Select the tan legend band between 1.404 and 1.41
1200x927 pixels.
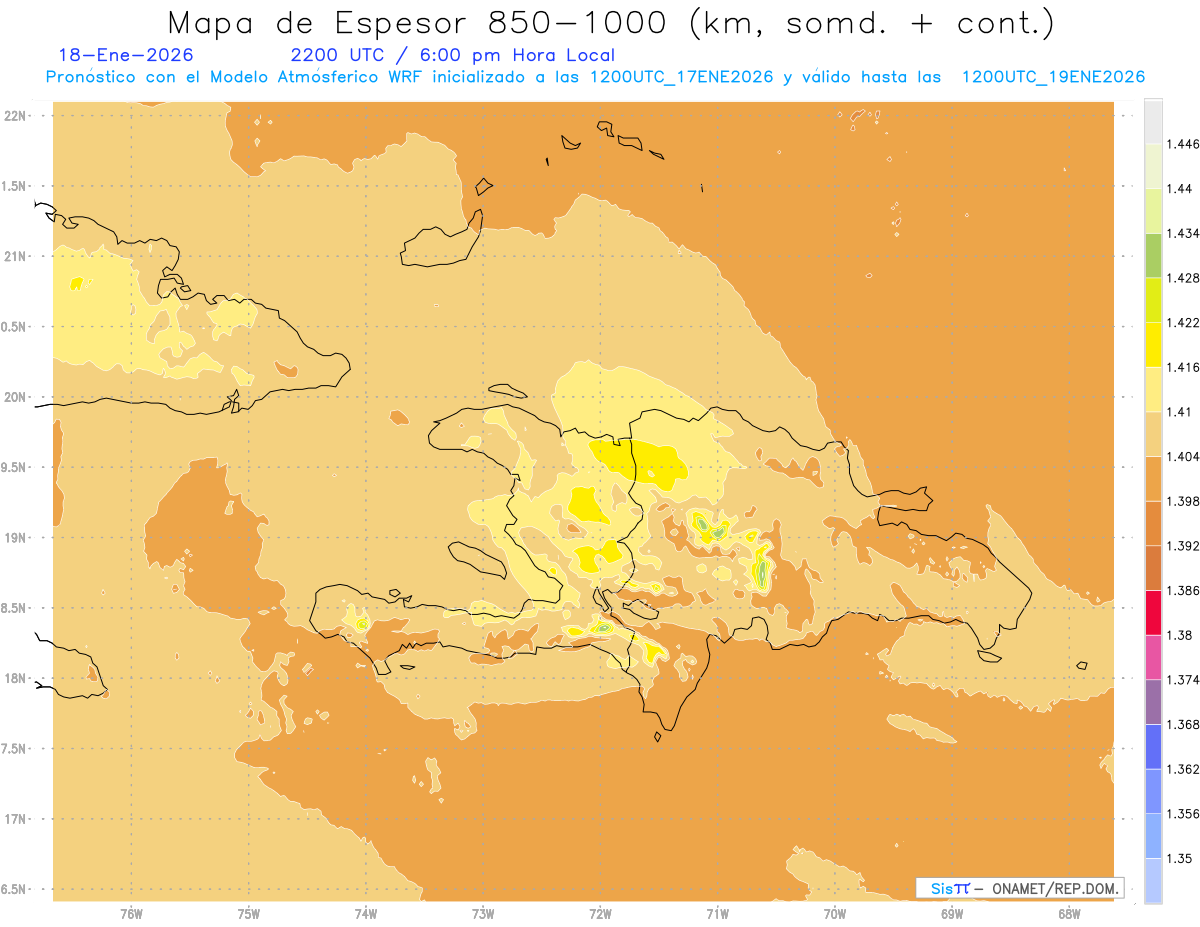click(1153, 434)
